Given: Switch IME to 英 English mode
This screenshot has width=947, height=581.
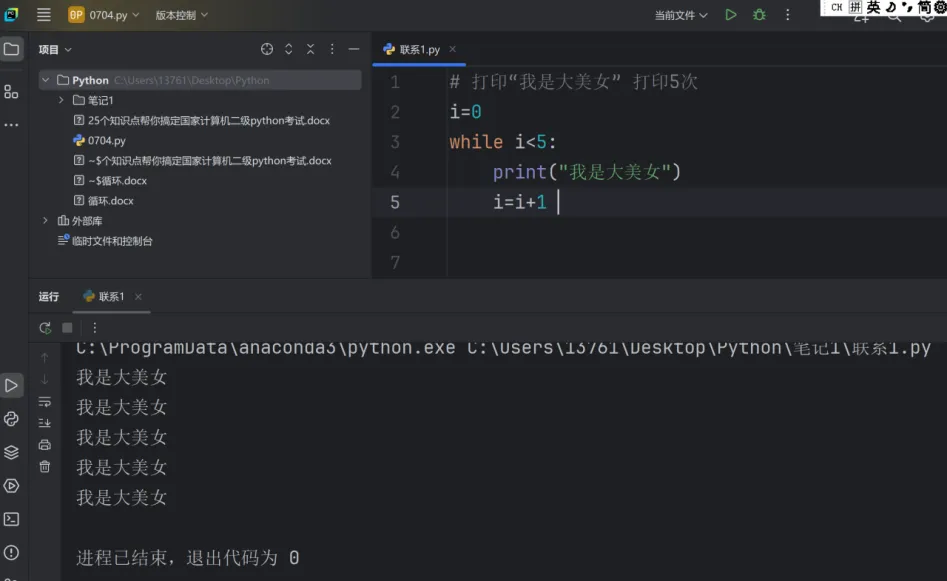Looking at the screenshot, I should tap(873, 7).
